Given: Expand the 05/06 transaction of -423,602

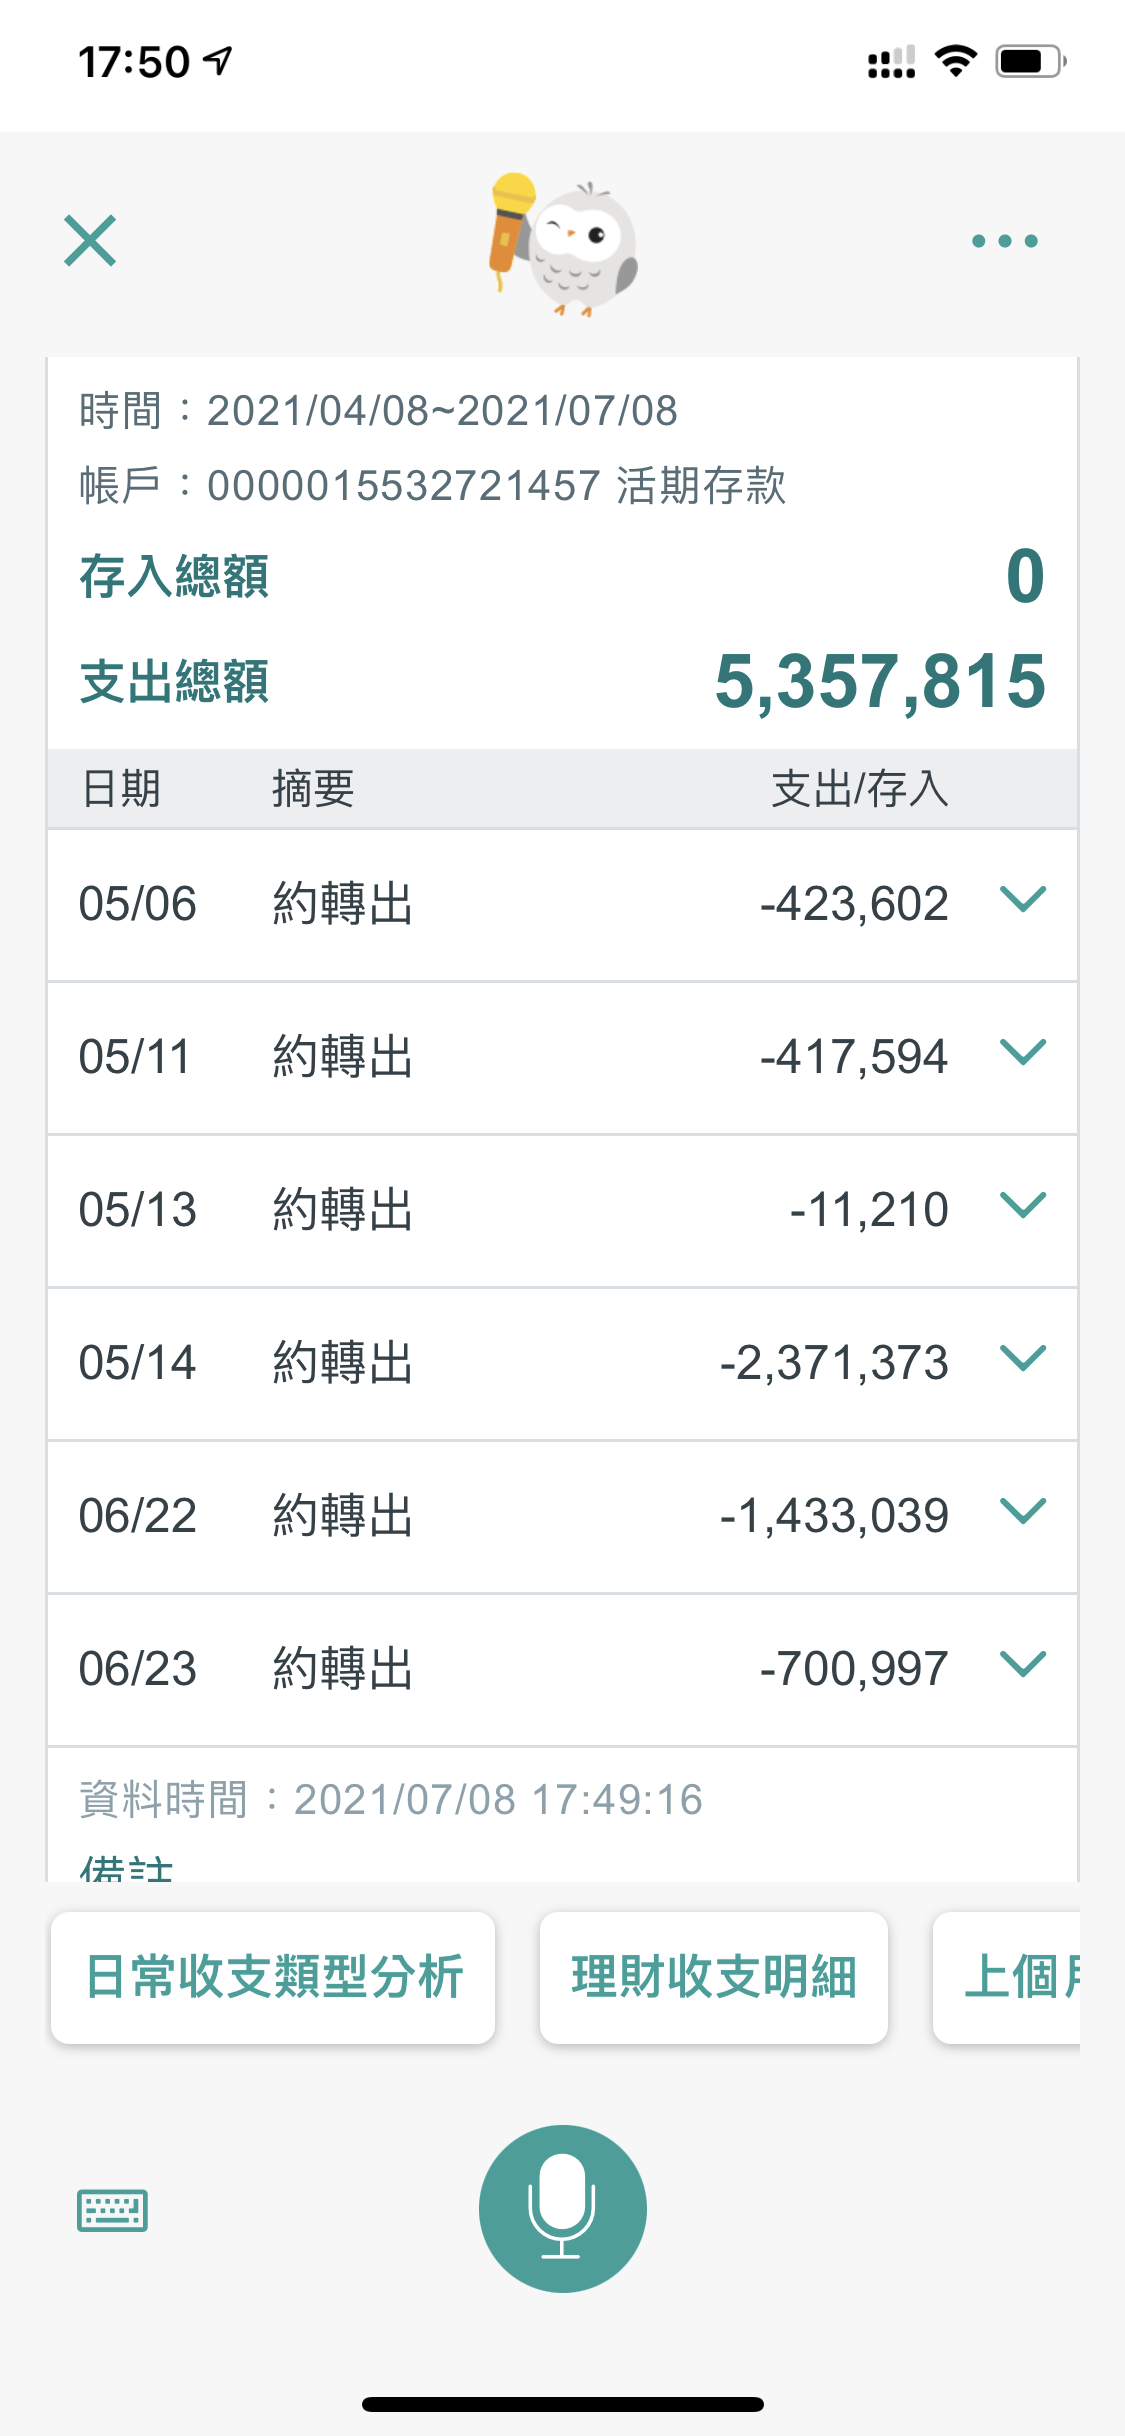Looking at the screenshot, I should (x=1022, y=900).
